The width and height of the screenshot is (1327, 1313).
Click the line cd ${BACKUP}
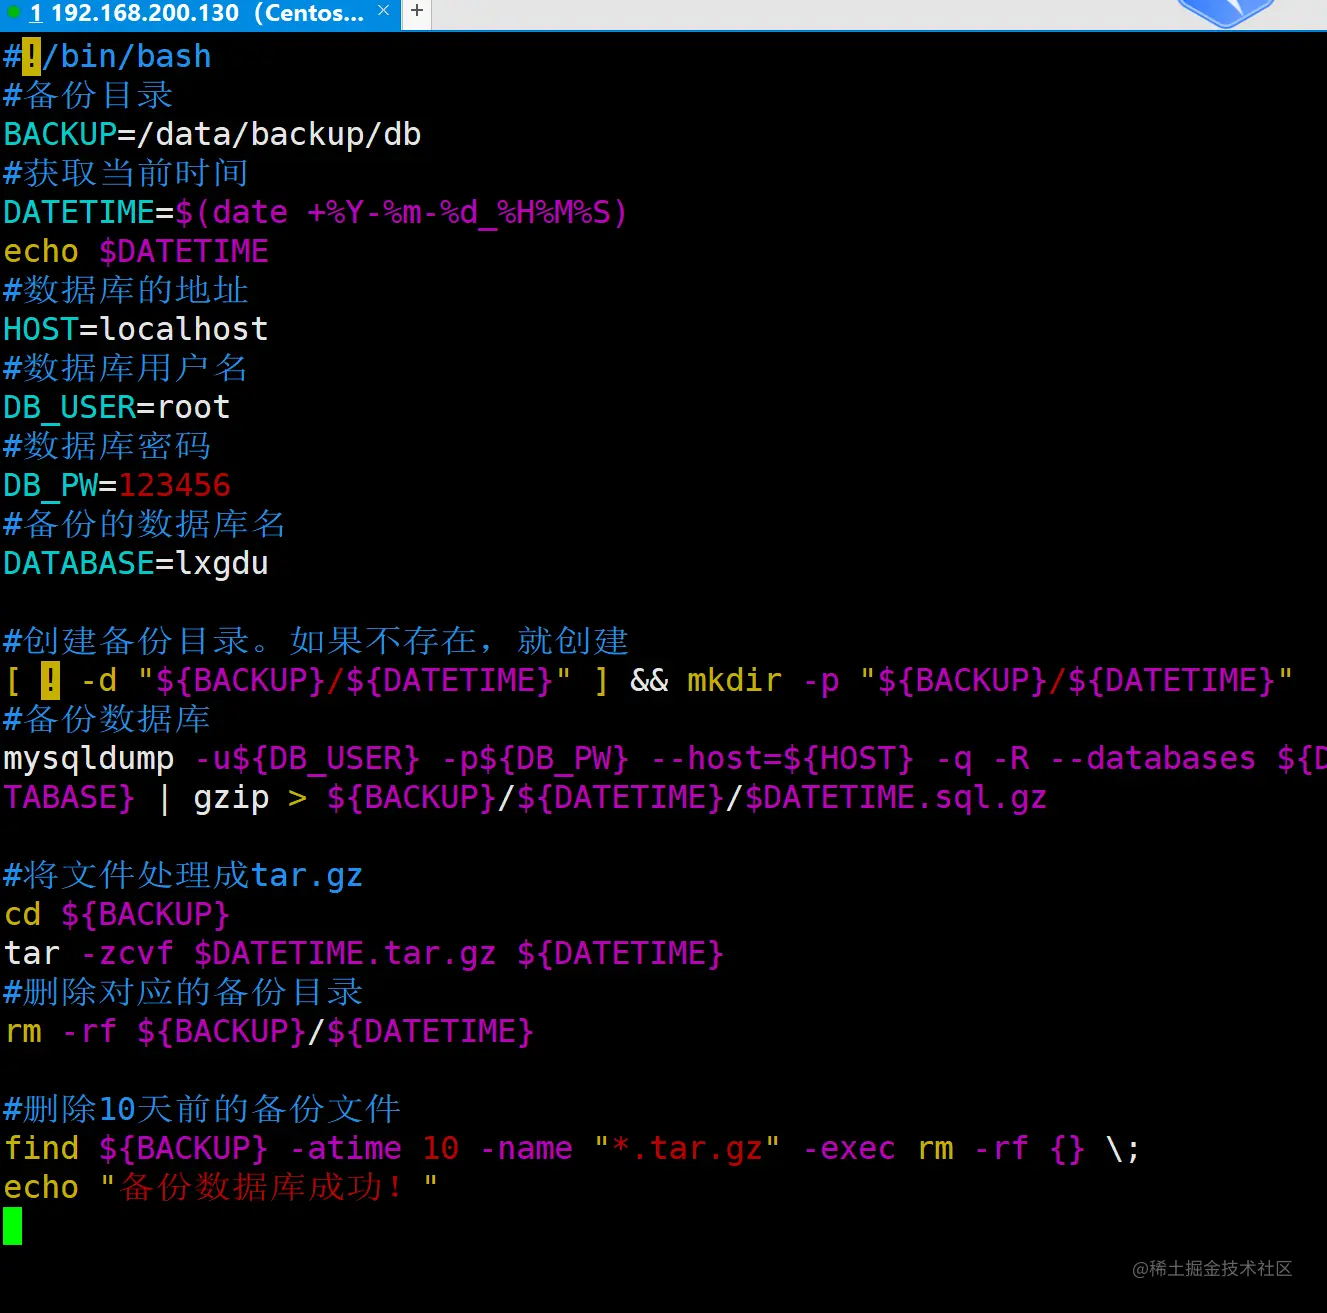point(117,914)
